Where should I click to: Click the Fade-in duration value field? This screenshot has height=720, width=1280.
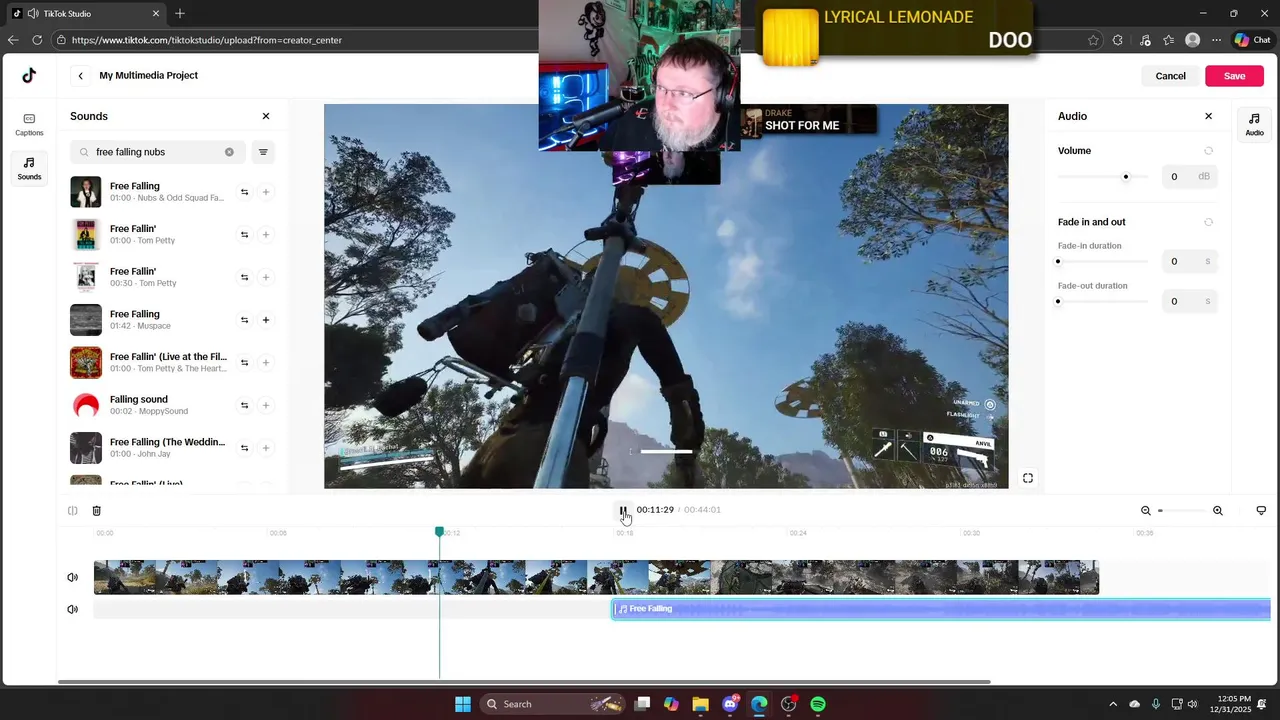1189,261
